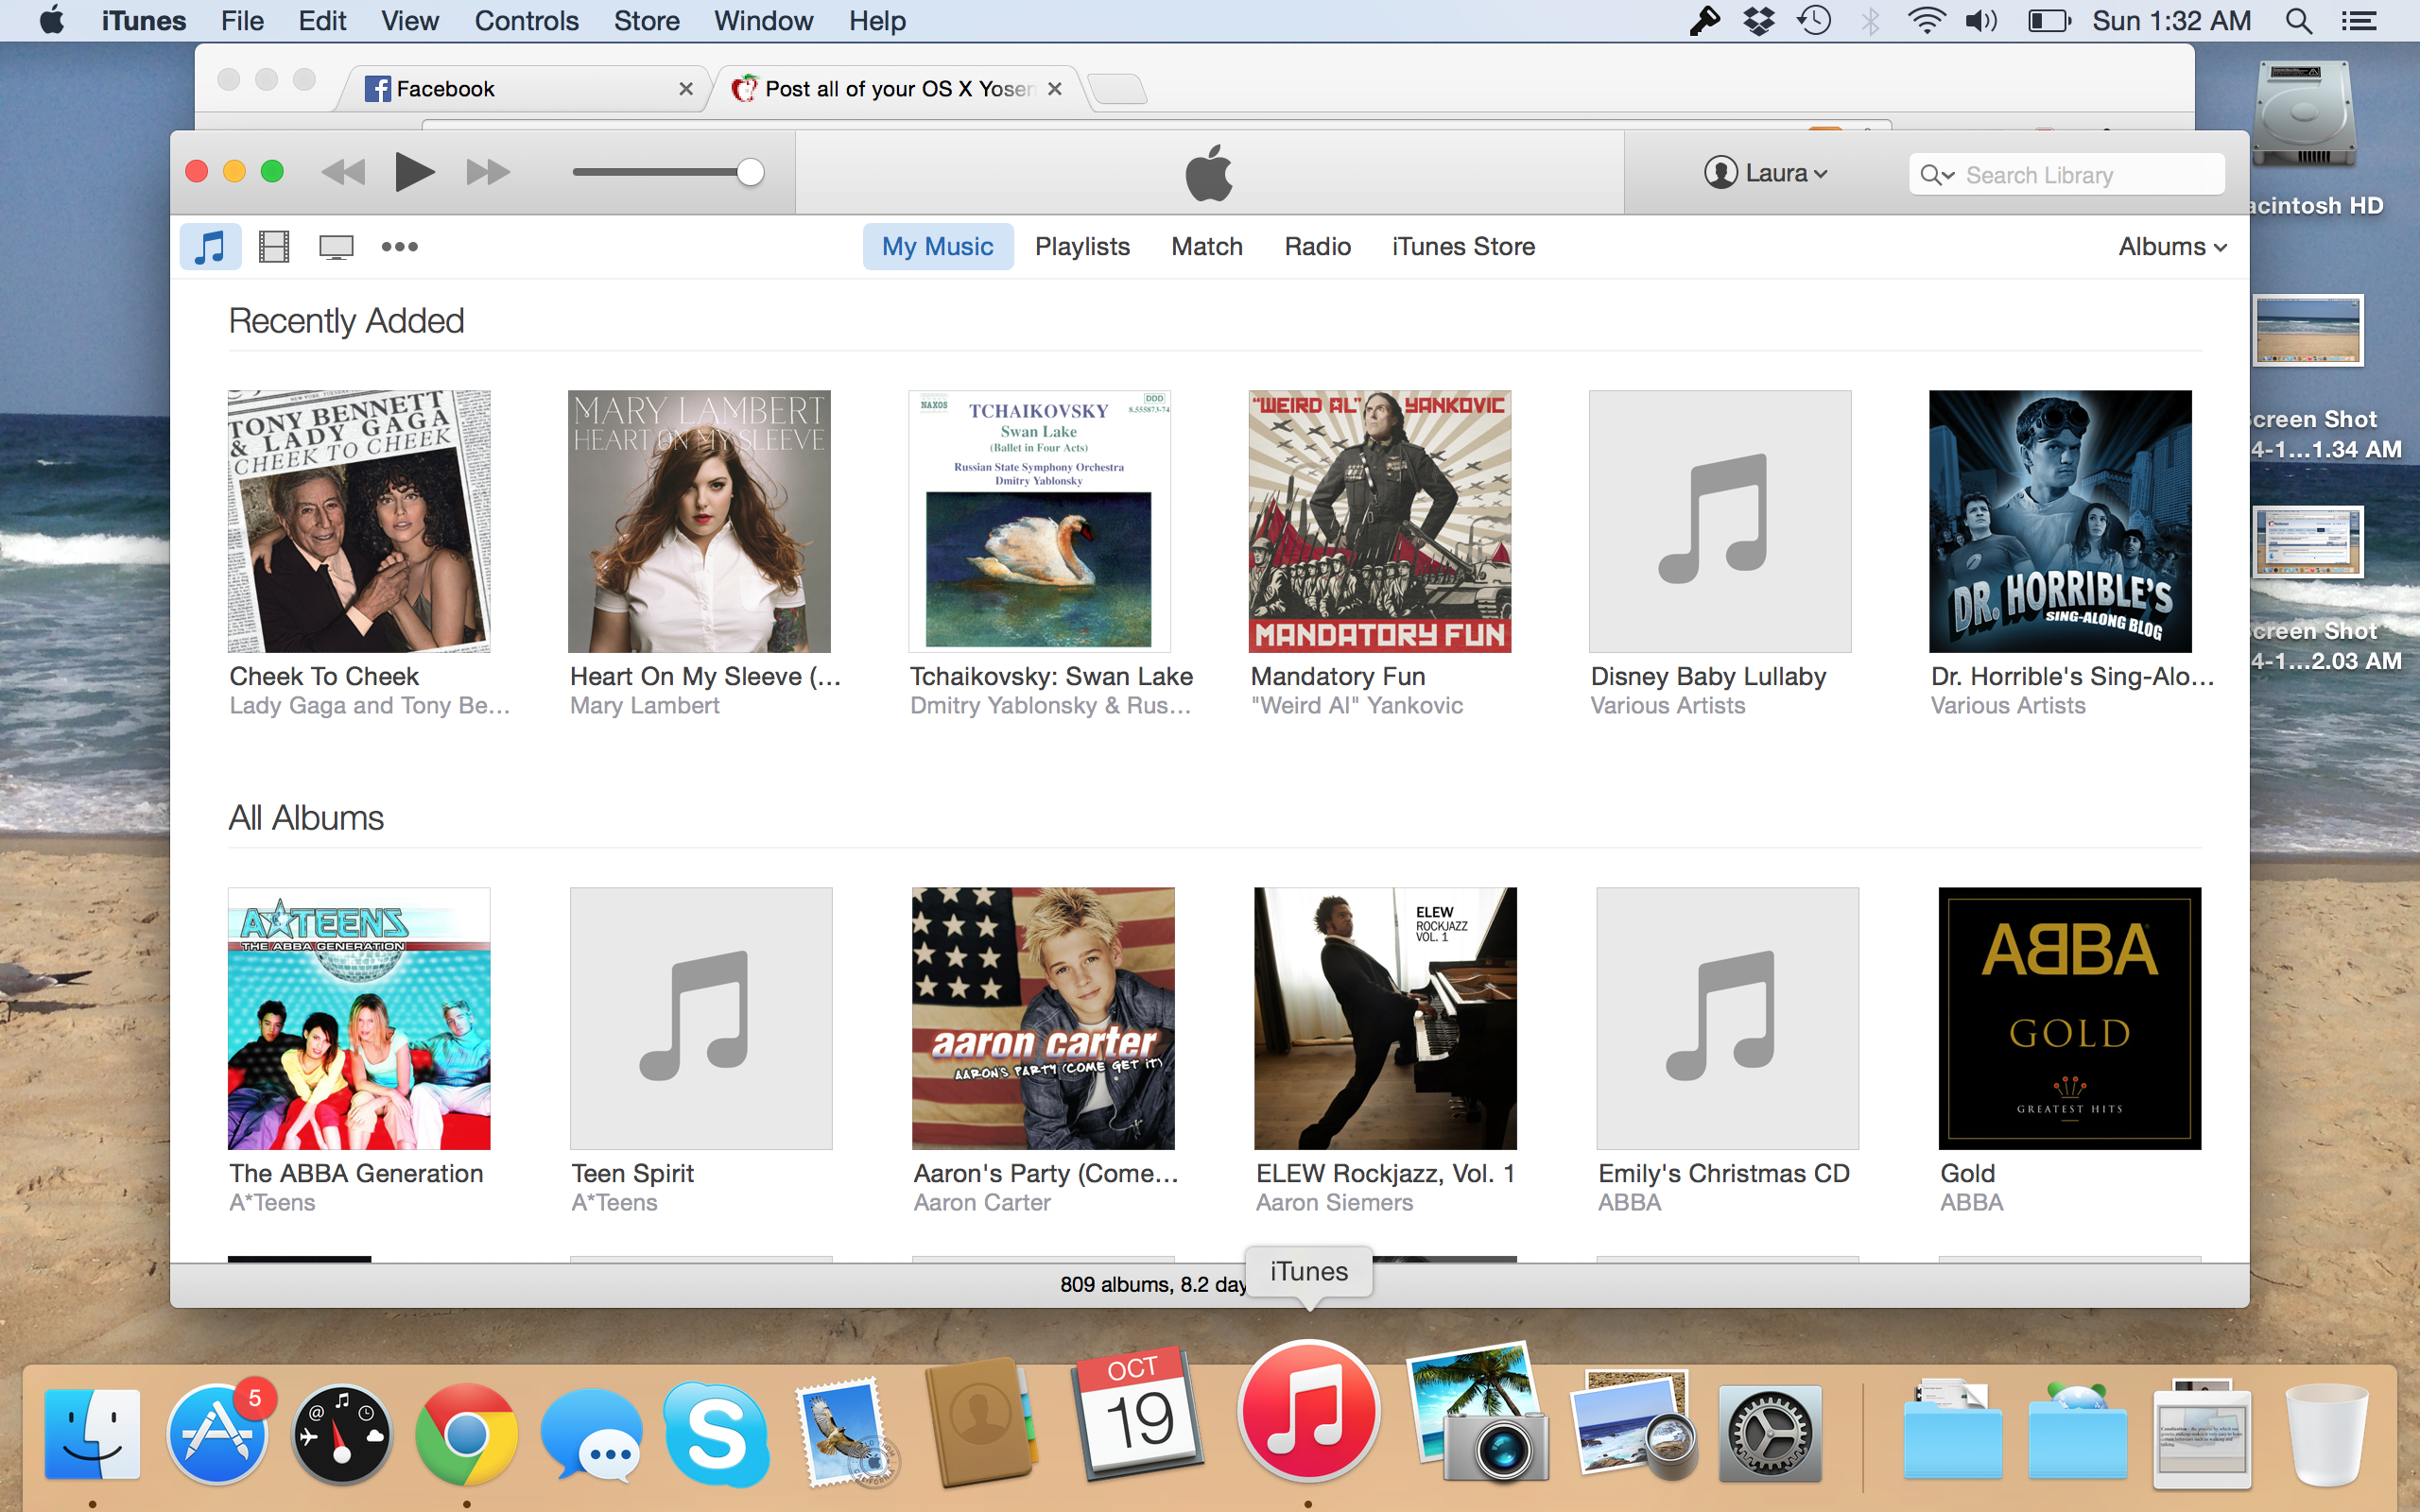2420x1512 pixels.
Task: Open the search options magnifier dropdown
Action: click(1937, 175)
